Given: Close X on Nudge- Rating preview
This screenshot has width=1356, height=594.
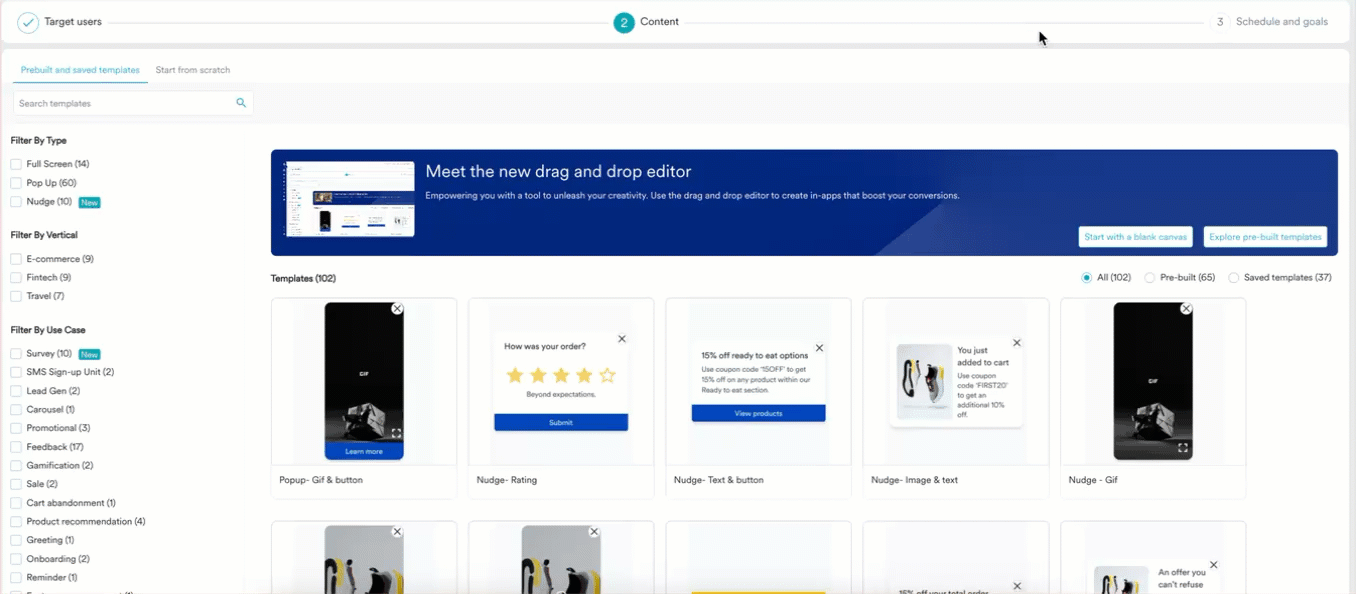Looking at the screenshot, I should (622, 339).
